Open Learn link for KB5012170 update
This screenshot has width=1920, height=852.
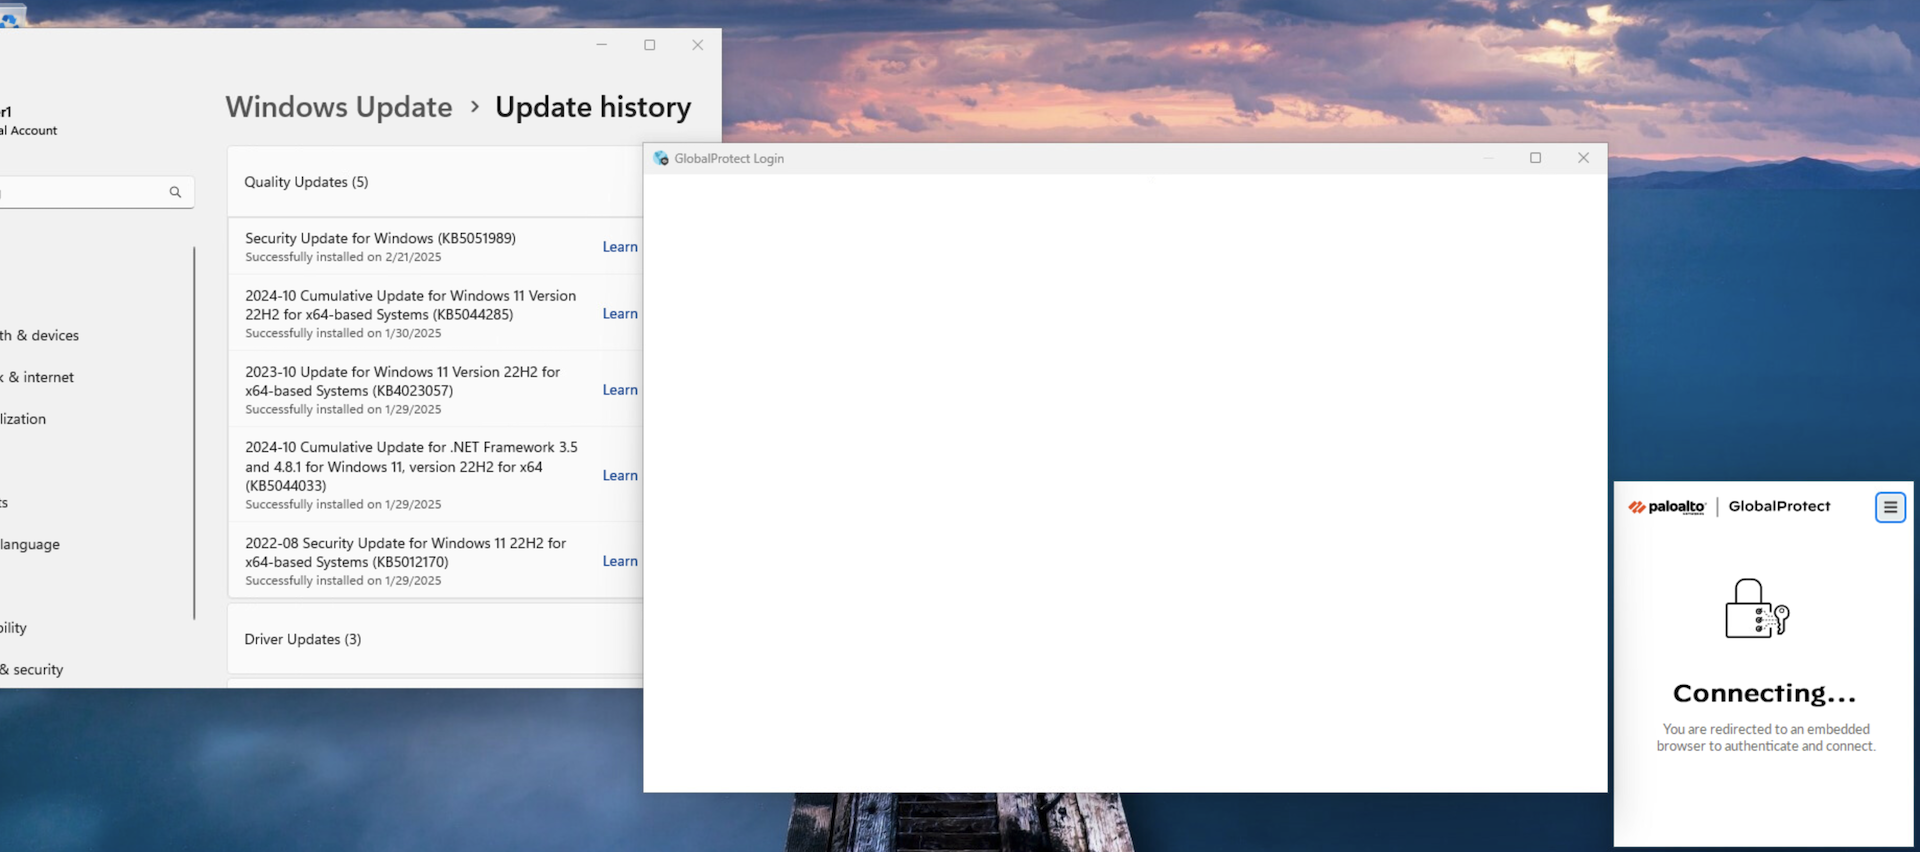click(x=620, y=562)
